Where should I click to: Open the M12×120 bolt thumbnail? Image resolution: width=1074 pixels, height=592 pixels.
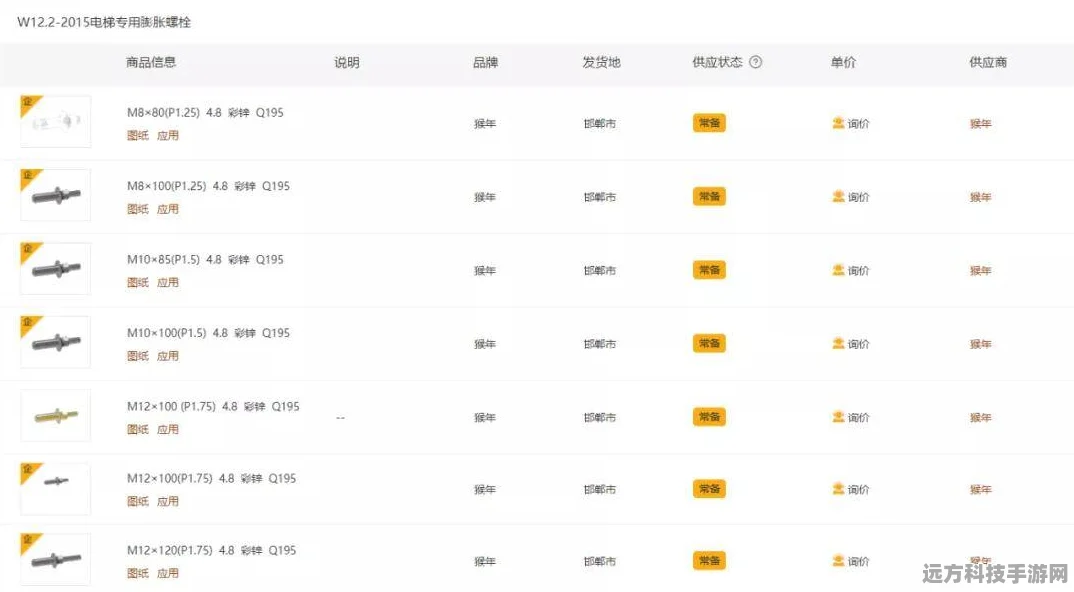click(x=55, y=559)
